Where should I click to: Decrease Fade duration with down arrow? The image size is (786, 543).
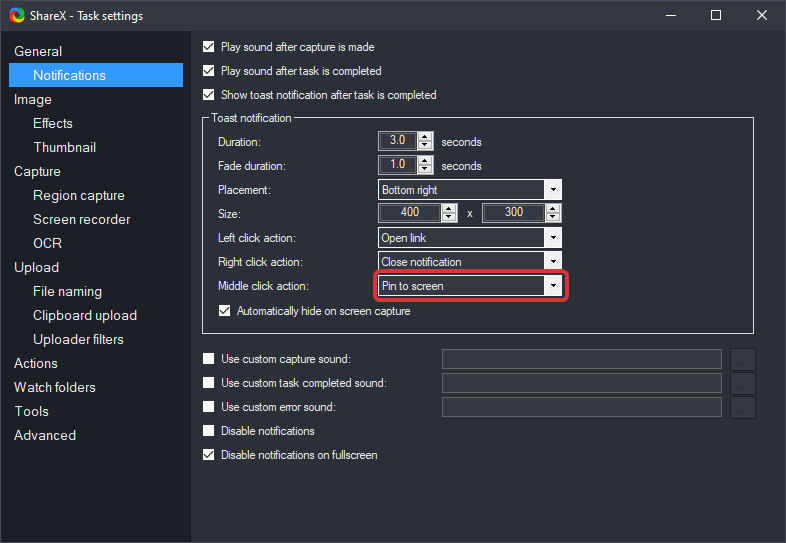(x=425, y=169)
